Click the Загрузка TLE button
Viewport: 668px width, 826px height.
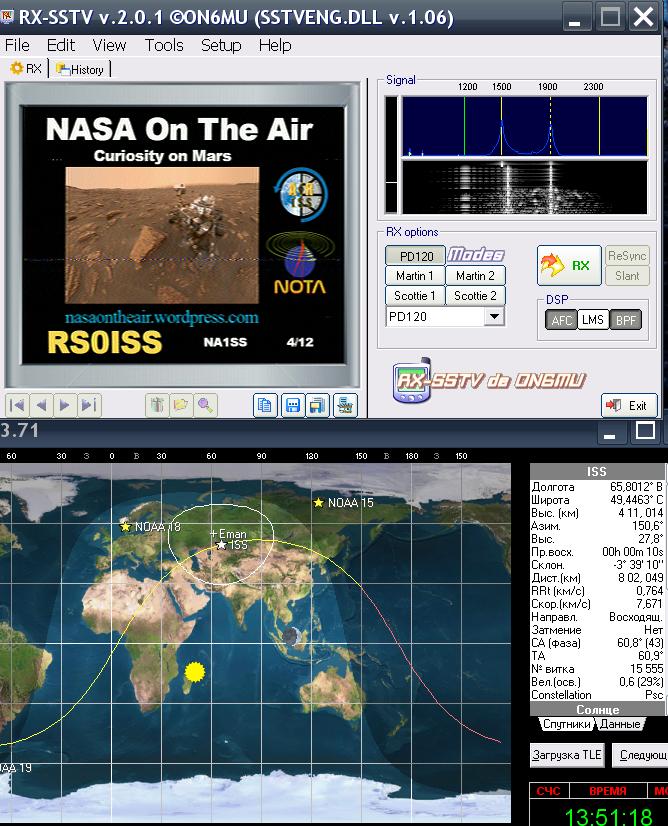[567, 755]
